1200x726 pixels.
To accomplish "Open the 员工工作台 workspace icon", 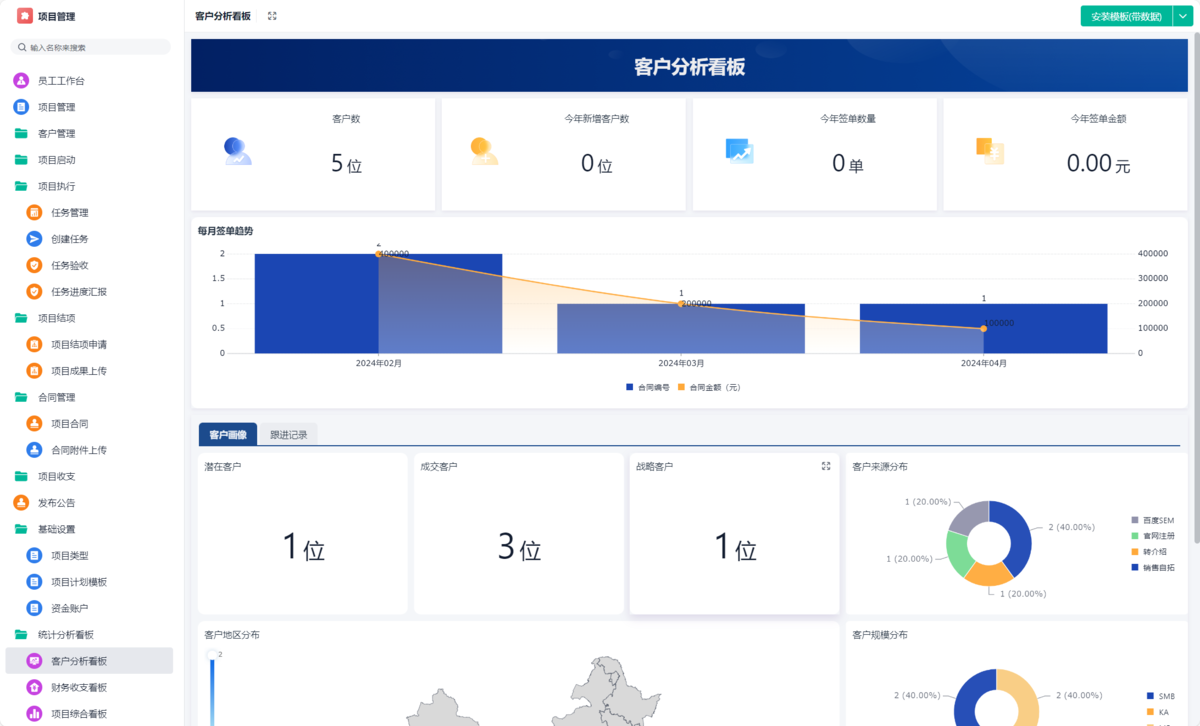I will 20,80.
